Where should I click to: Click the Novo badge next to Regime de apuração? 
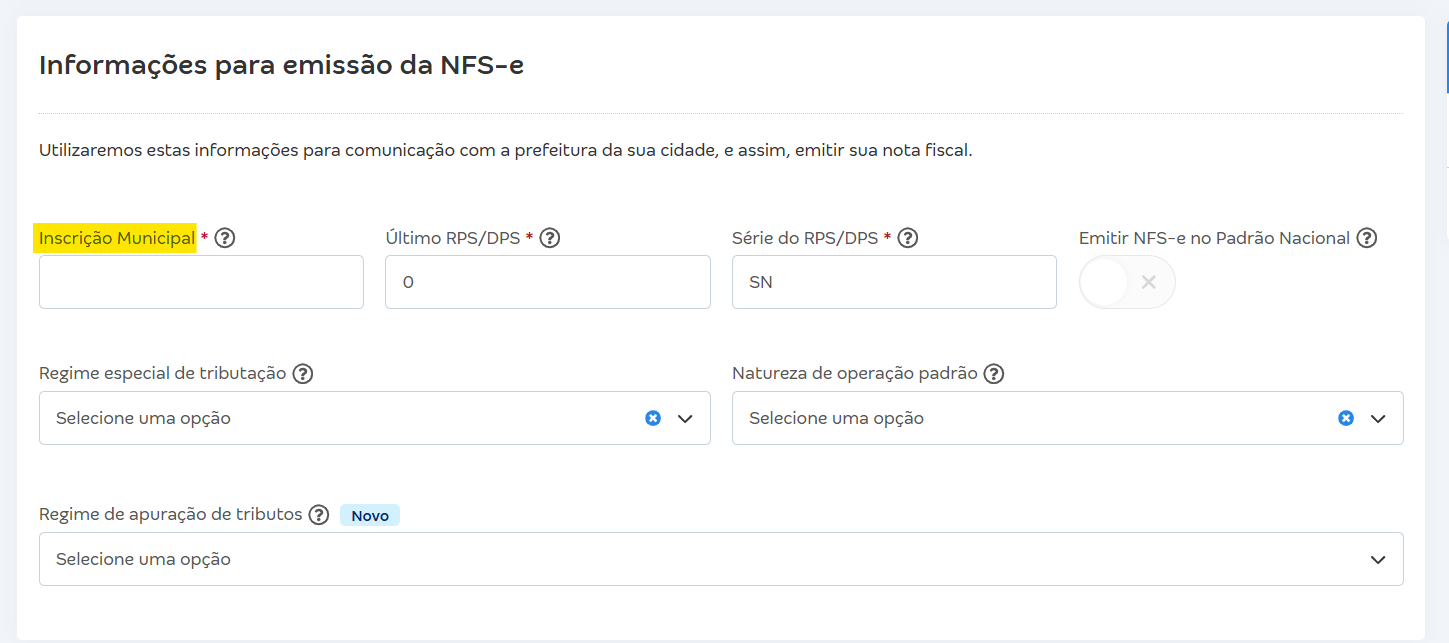369,514
